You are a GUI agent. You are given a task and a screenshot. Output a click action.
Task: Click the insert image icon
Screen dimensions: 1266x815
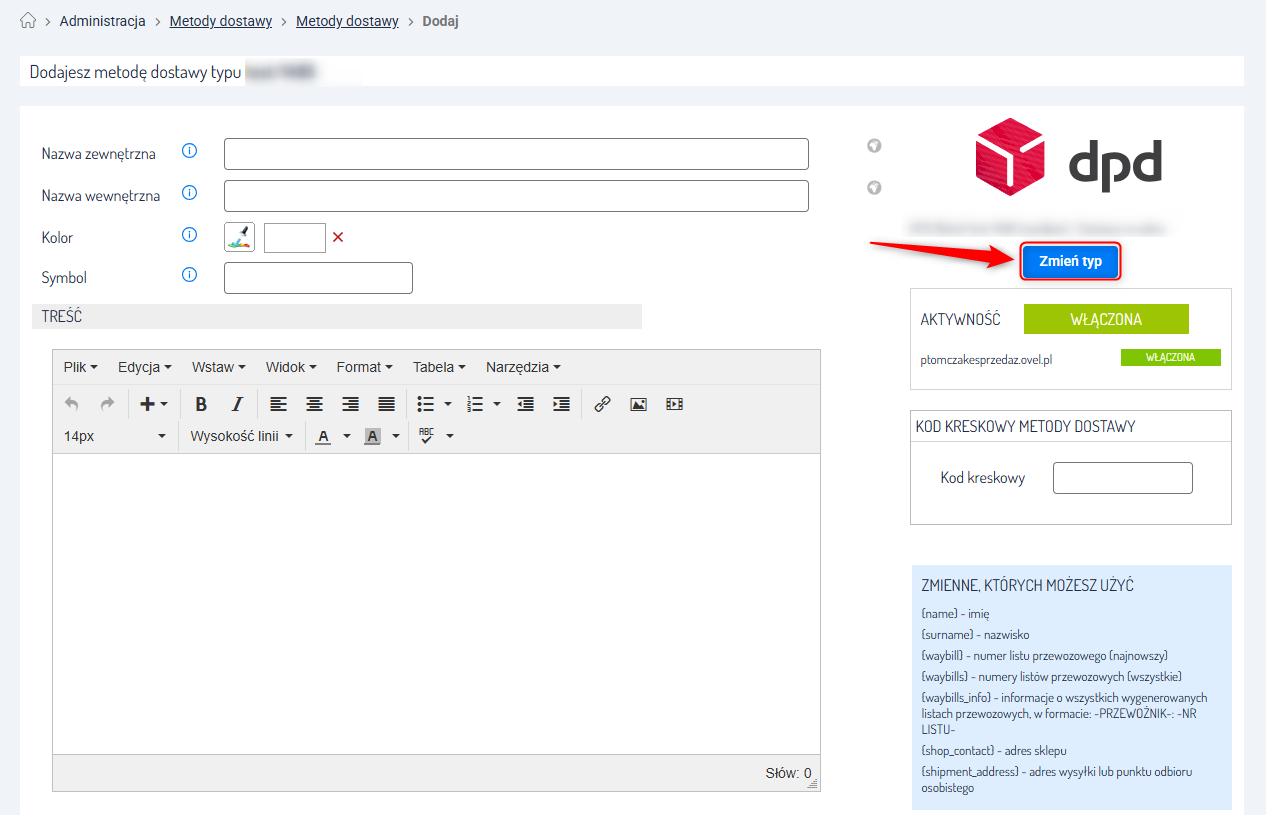point(638,404)
